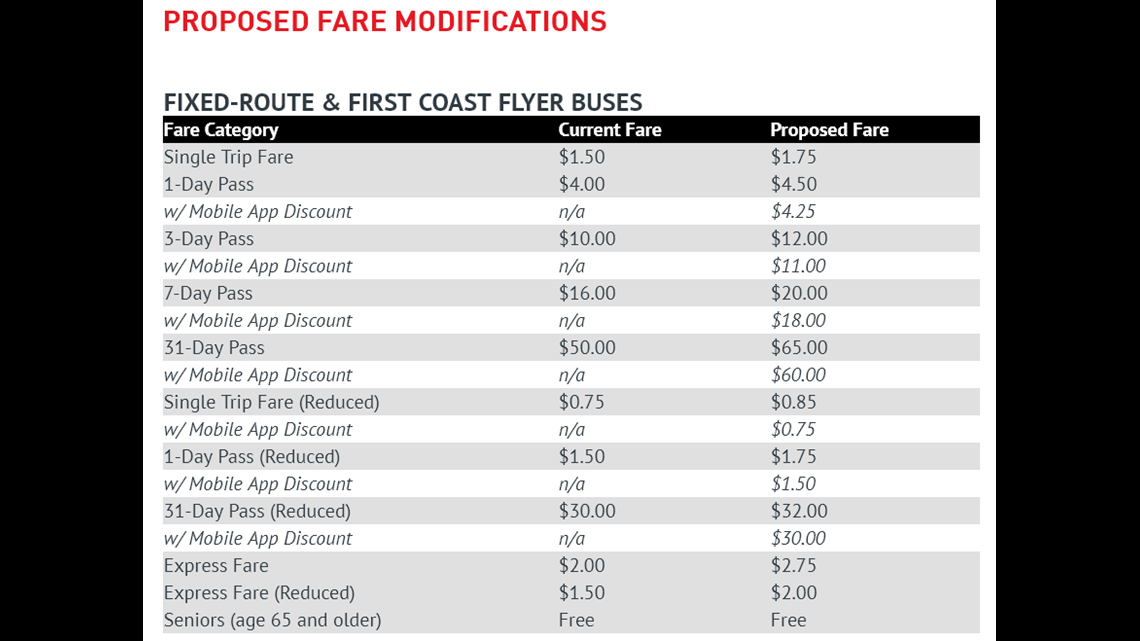
Task: Select the $18.00 7-Day mobile discount price
Action: (x=798, y=320)
